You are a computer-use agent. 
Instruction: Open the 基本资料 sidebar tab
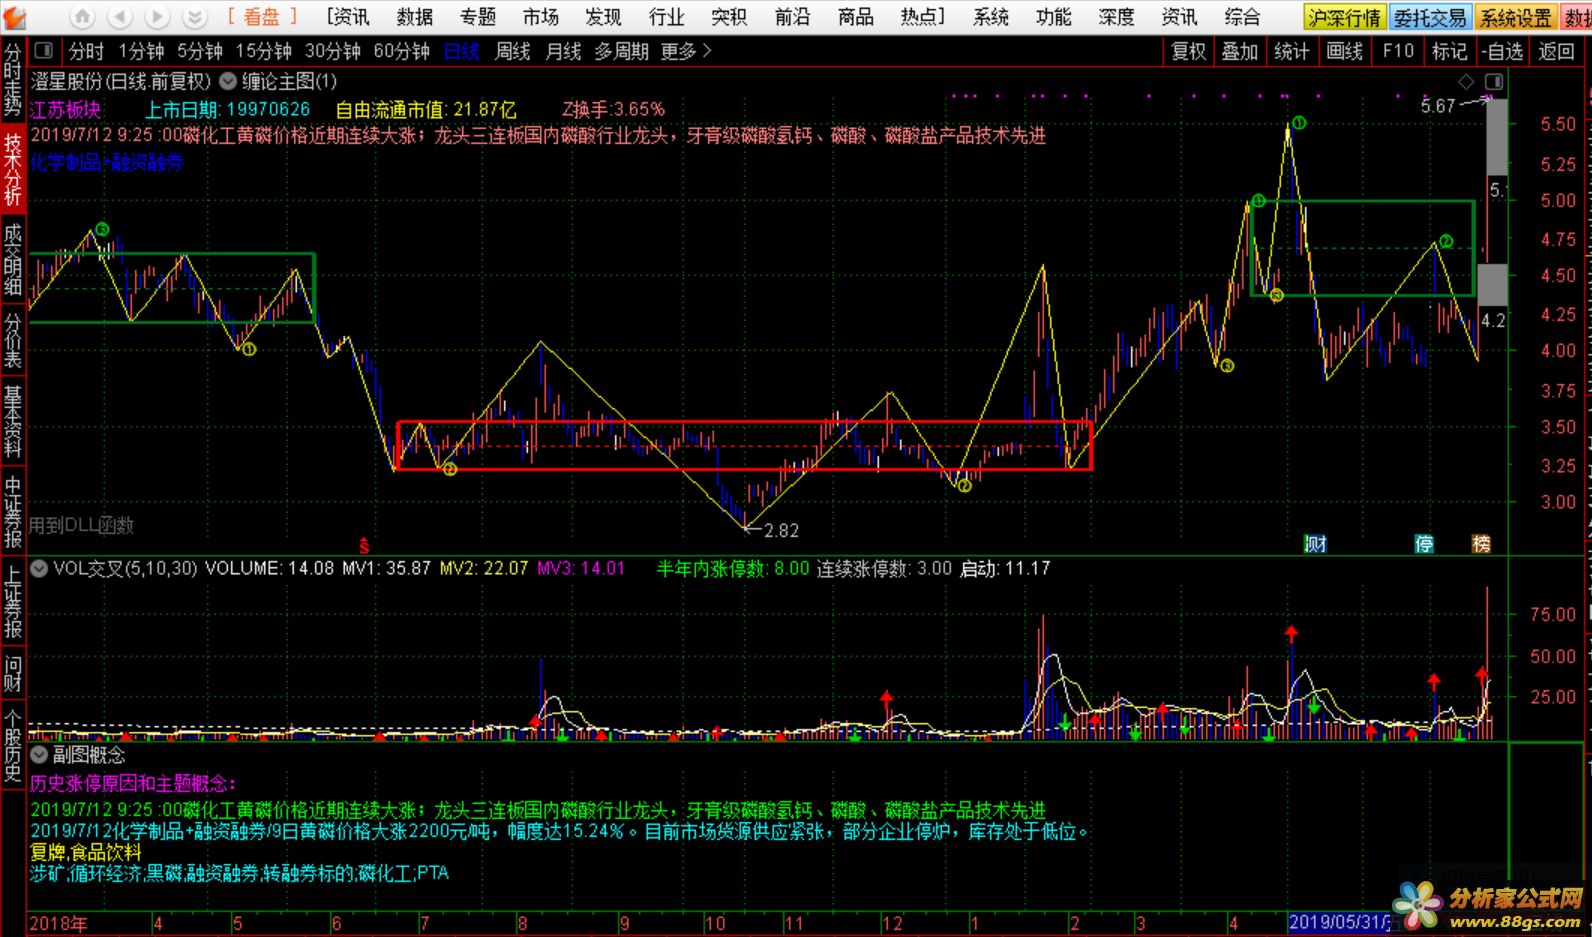pos(12,422)
